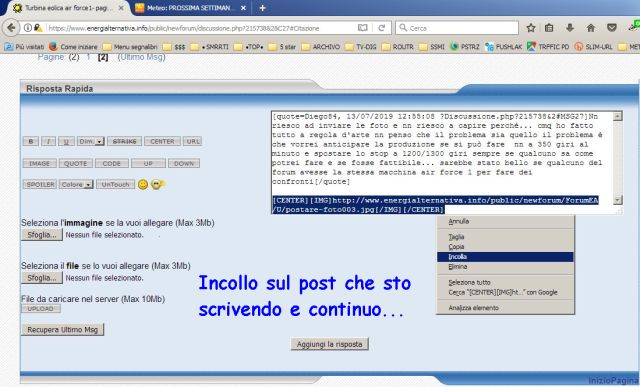Click the reload page icon in address bar
Image resolution: width=640 pixels, height=387 pixels.
382,28
